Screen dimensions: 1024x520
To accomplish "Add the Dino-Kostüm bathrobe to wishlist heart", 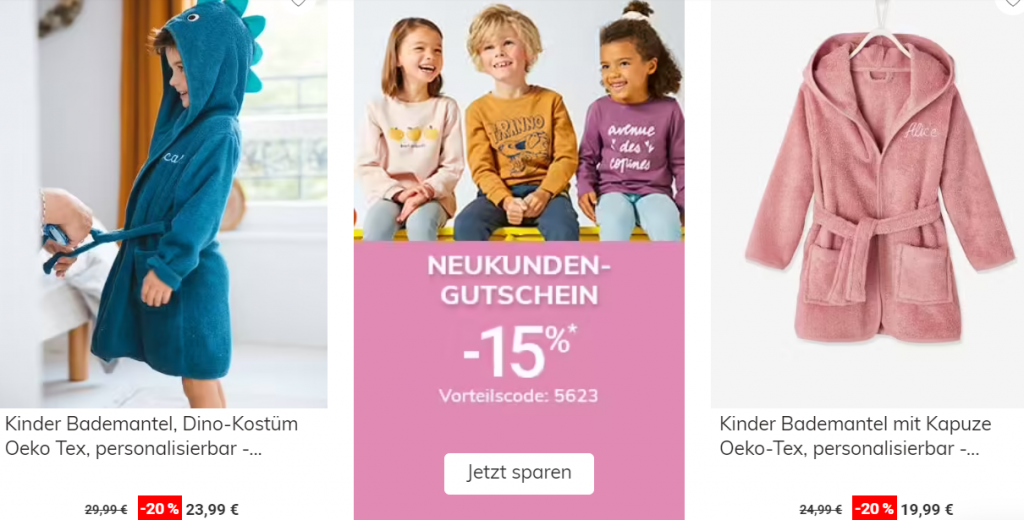I will pos(298,3).
